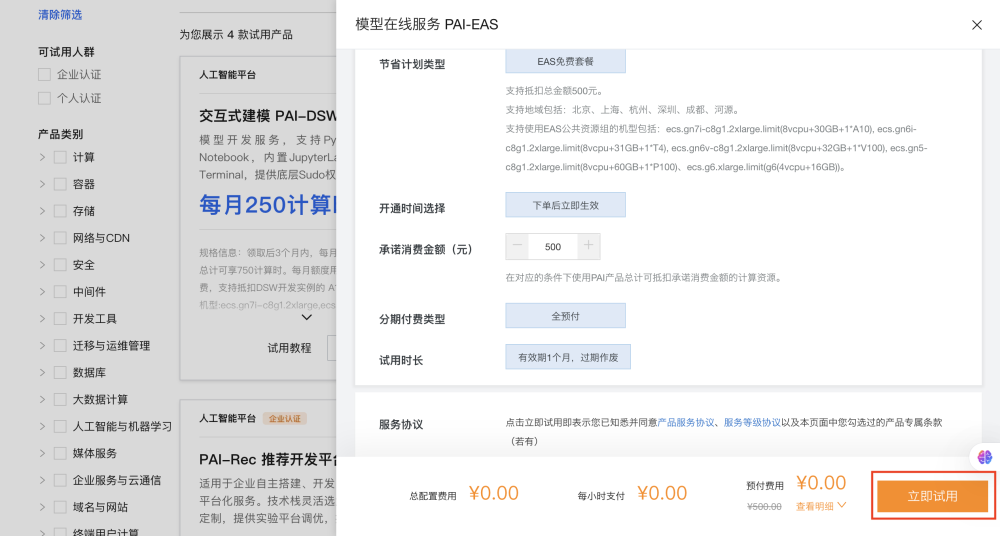Check the 媒体服务 category checkbox
1000x536 pixels.
60,453
